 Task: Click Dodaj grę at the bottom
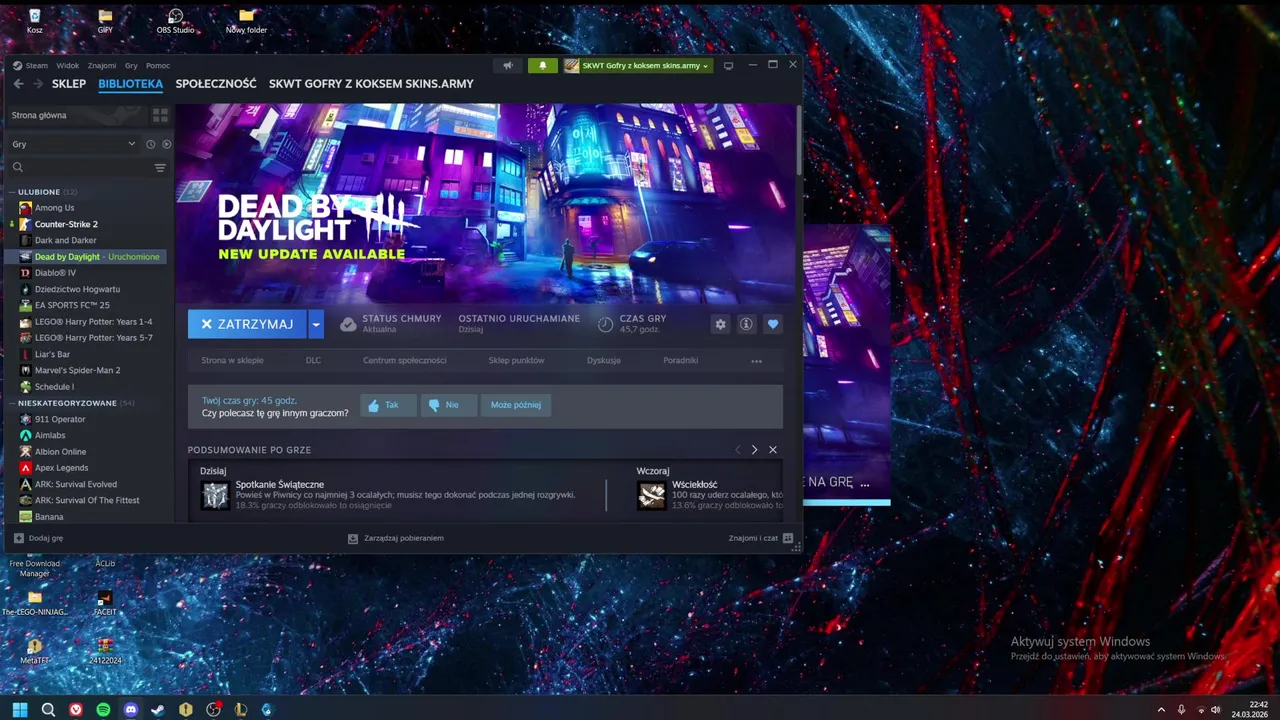pyautogui.click(x=38, y=538)
